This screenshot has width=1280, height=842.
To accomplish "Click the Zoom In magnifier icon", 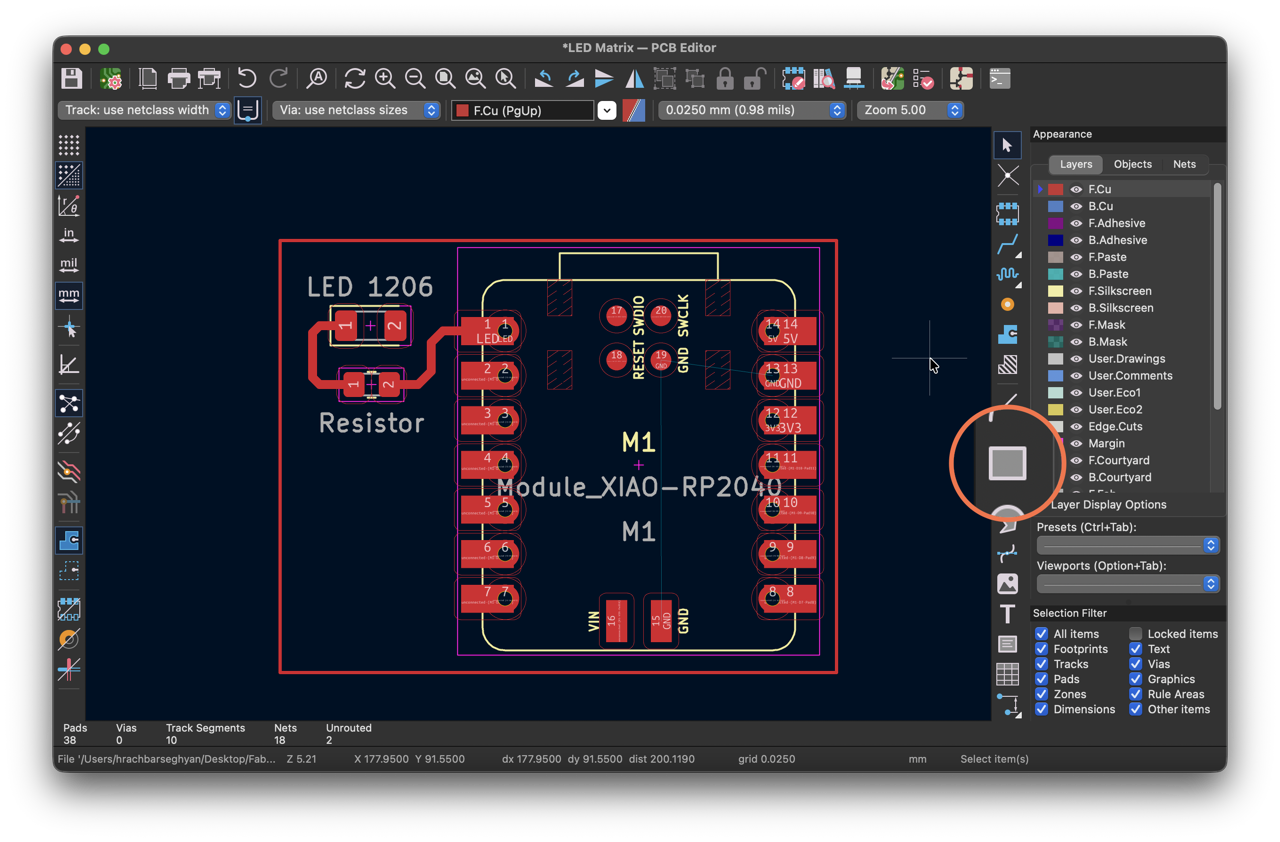I will pyautogui.click(x=385, y=78).
